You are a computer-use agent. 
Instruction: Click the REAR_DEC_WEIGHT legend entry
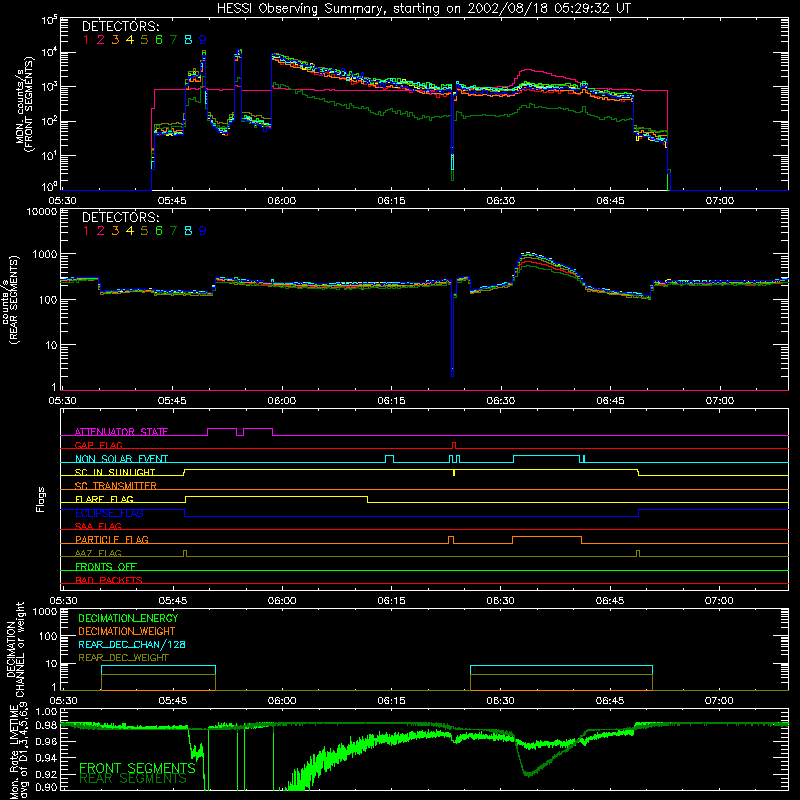(123, 658)
